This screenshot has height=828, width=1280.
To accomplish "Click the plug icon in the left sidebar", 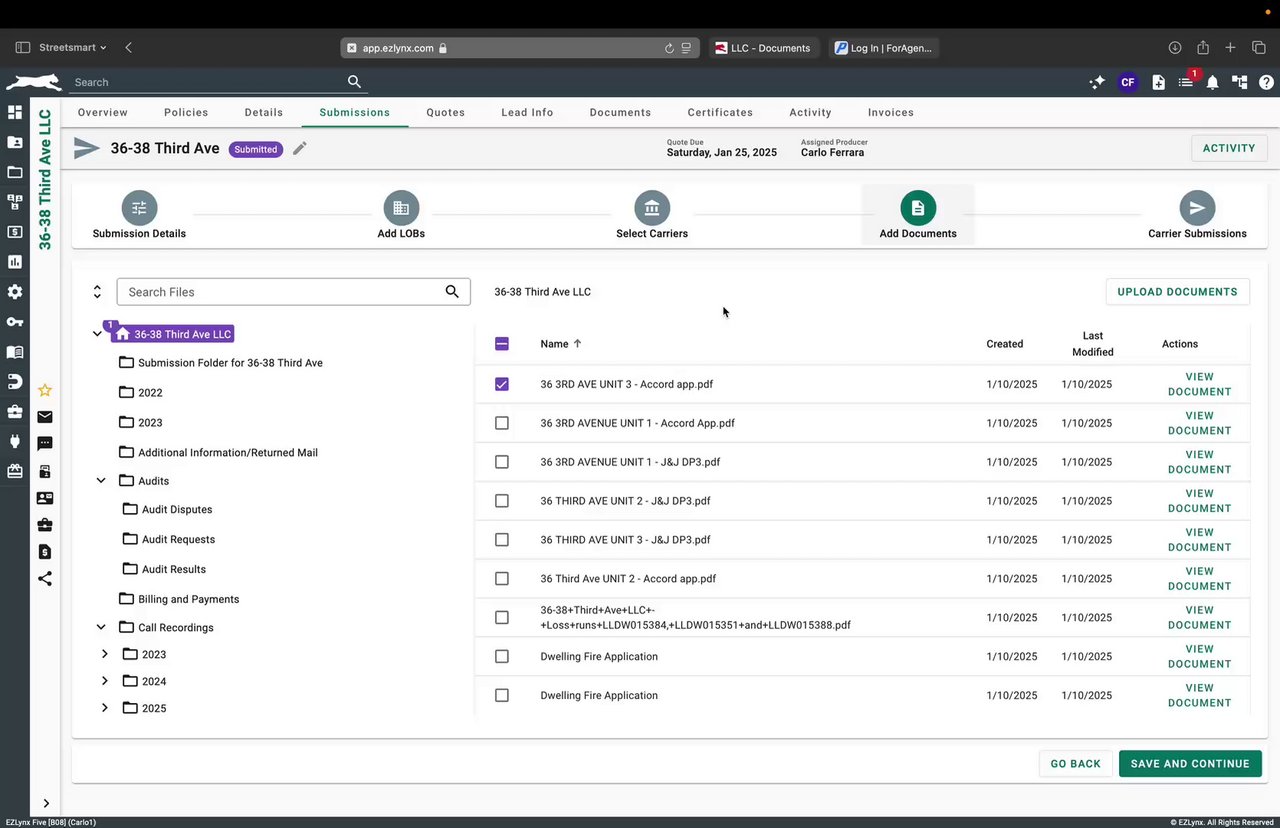I will click(x=15, y=441).
